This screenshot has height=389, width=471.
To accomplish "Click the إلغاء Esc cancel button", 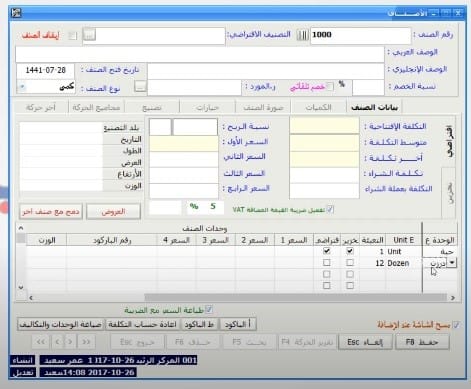I will [x=365, y=342].
